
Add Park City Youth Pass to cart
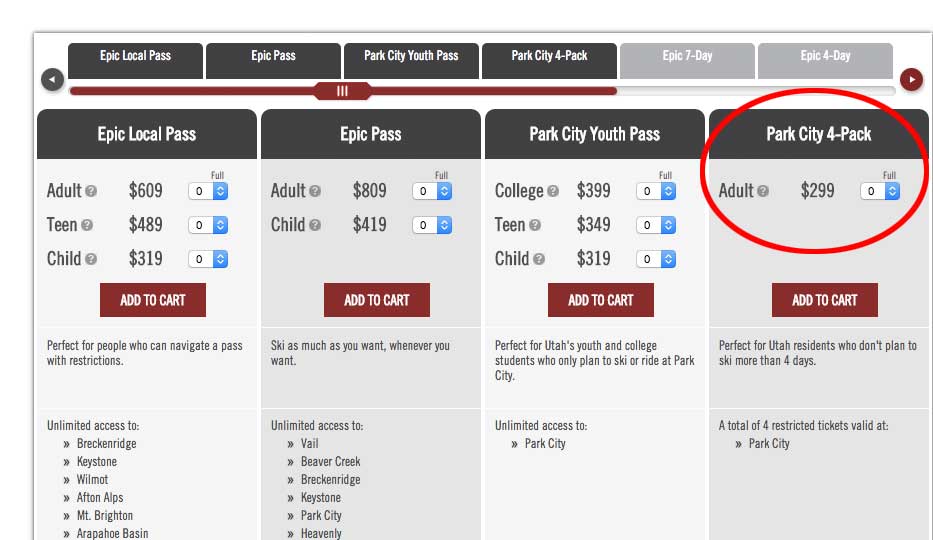[x=601, y=300]
